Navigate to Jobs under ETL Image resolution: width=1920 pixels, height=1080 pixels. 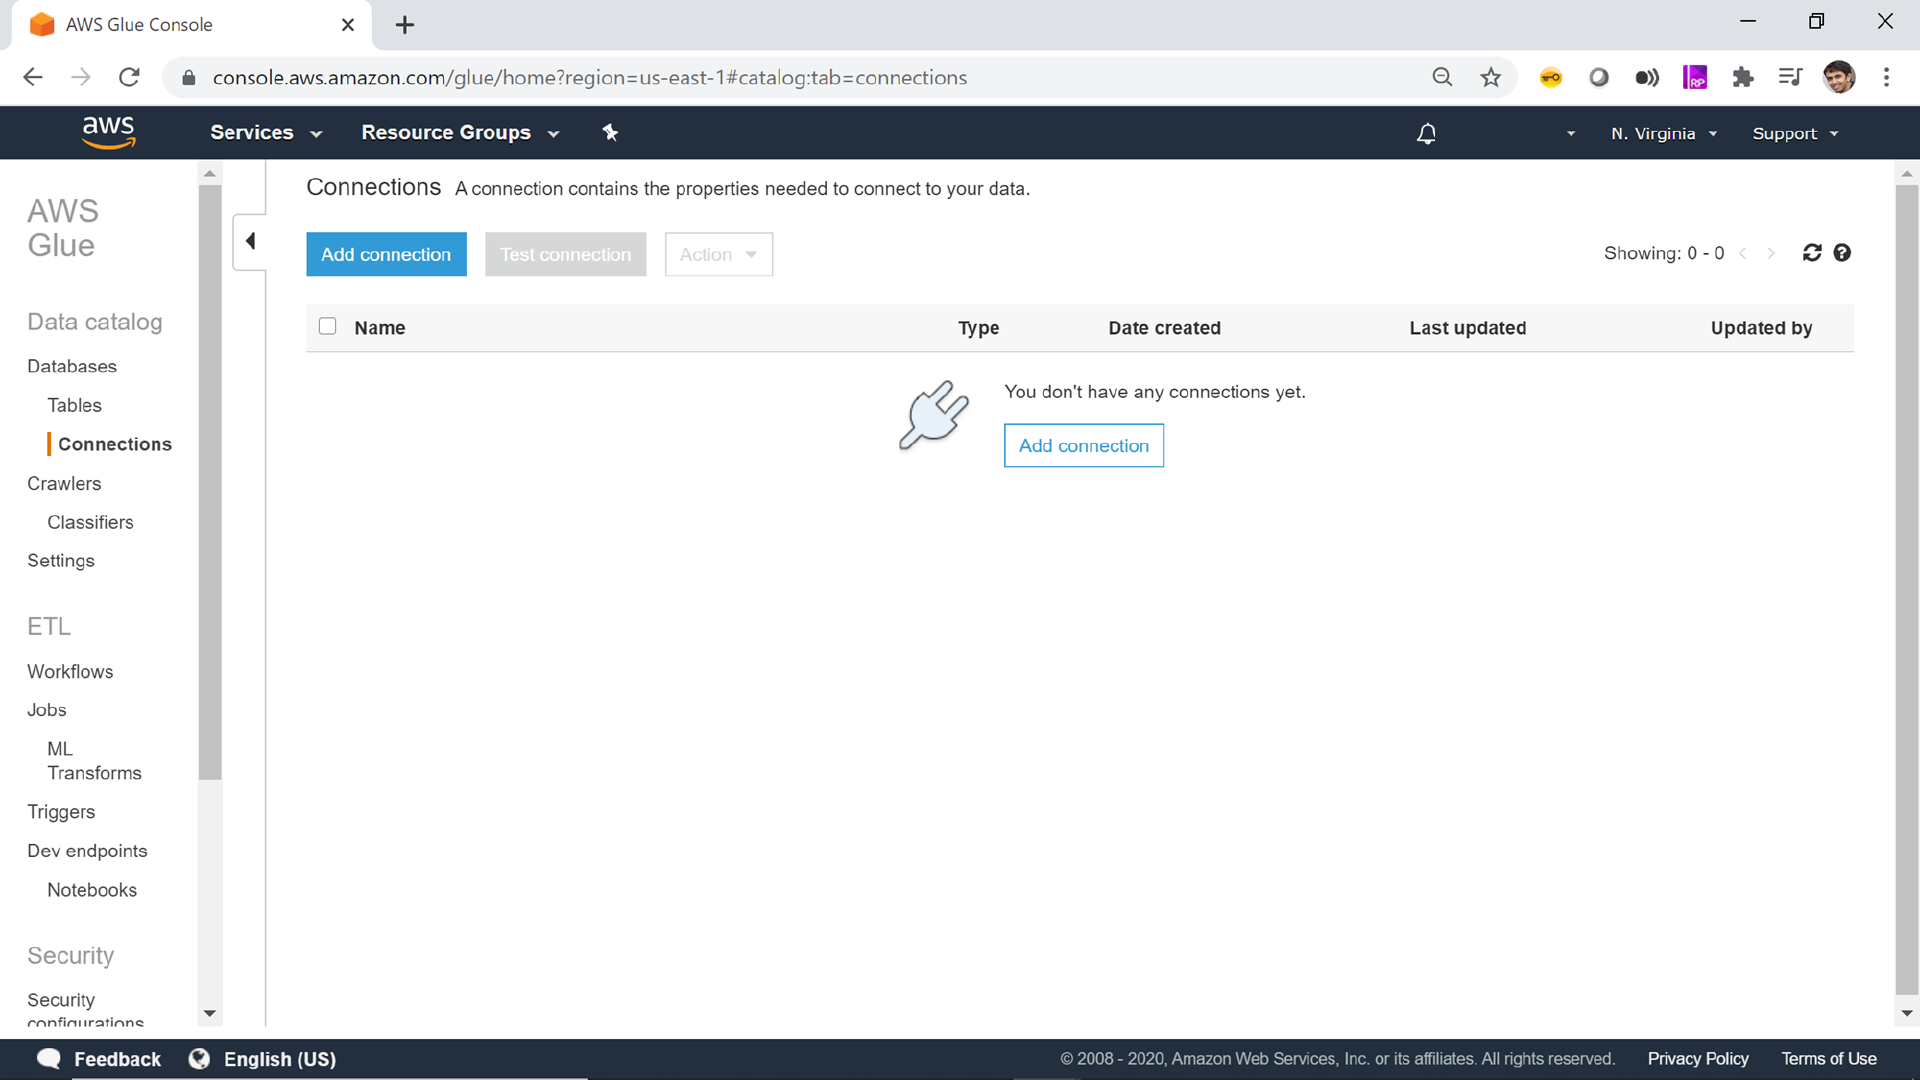[47, 710]
